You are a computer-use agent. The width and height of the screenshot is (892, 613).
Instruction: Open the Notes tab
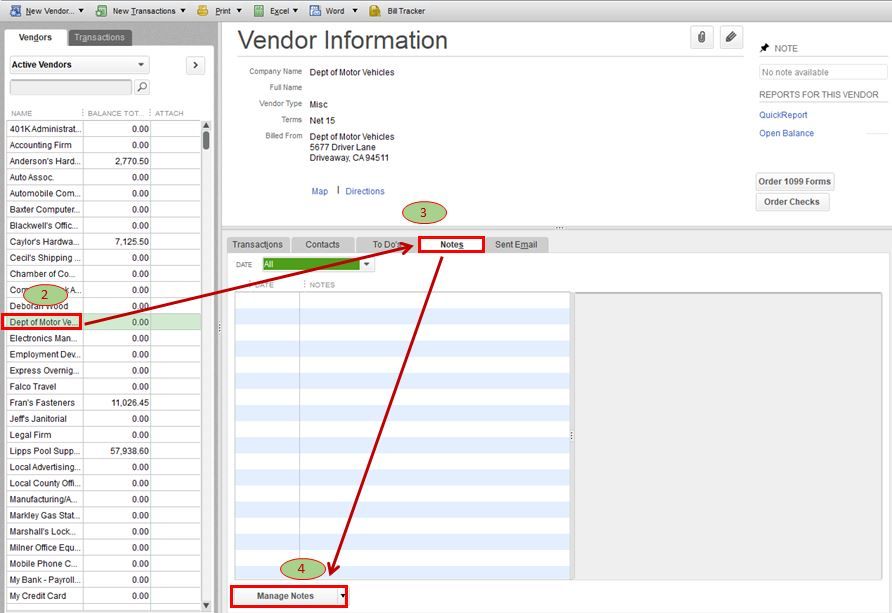coord(452,245)
